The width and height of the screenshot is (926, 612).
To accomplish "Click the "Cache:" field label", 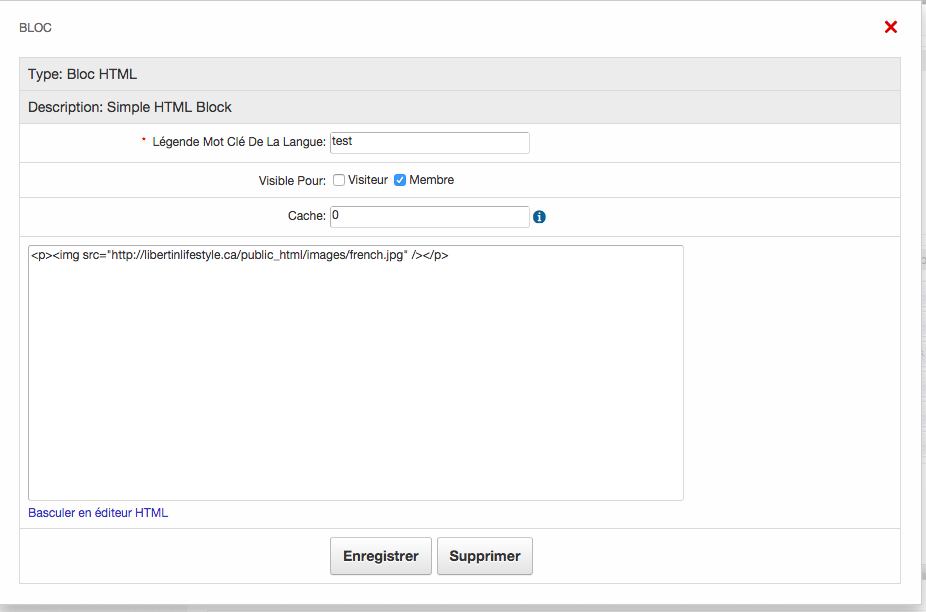I will 306,216.
